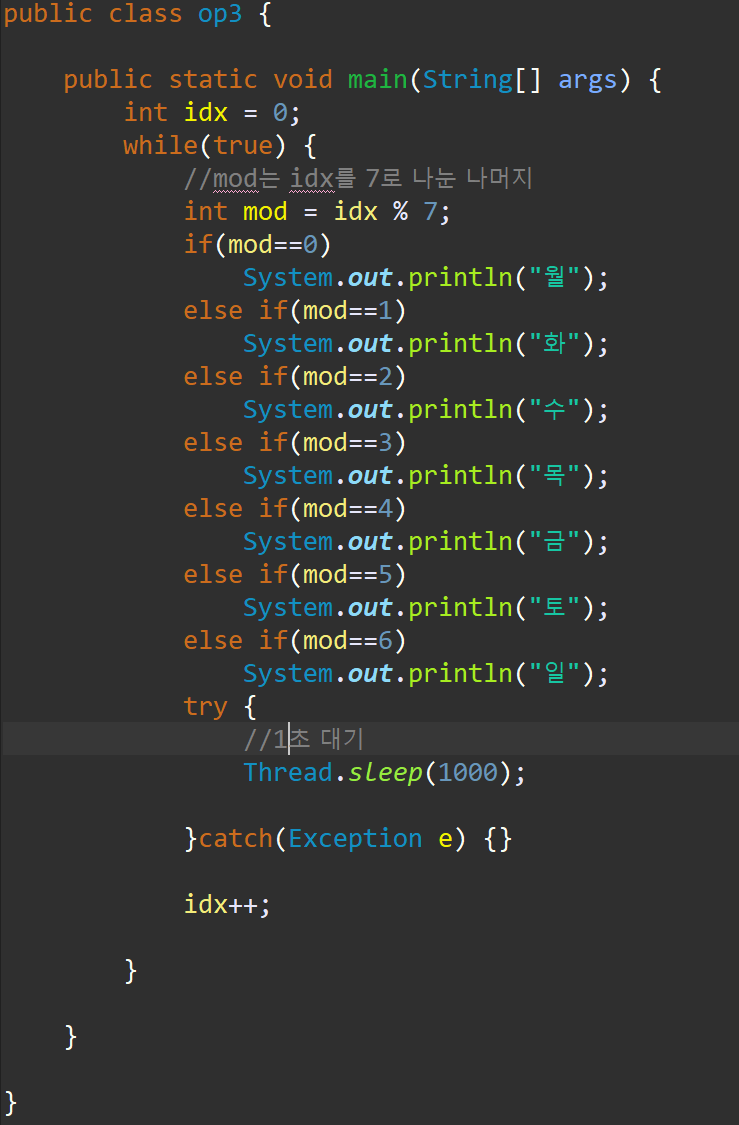The image size is (739, 1125).
Task: Click the catch(Exception e) line
Action: pos(348,839)
